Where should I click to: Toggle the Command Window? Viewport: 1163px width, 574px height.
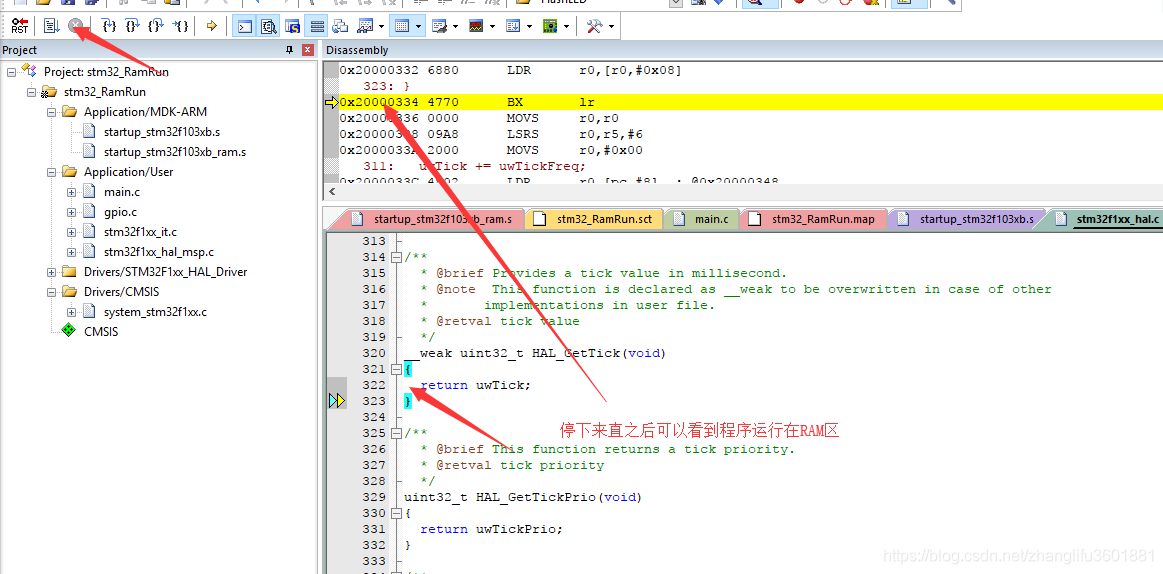[244, 27]
